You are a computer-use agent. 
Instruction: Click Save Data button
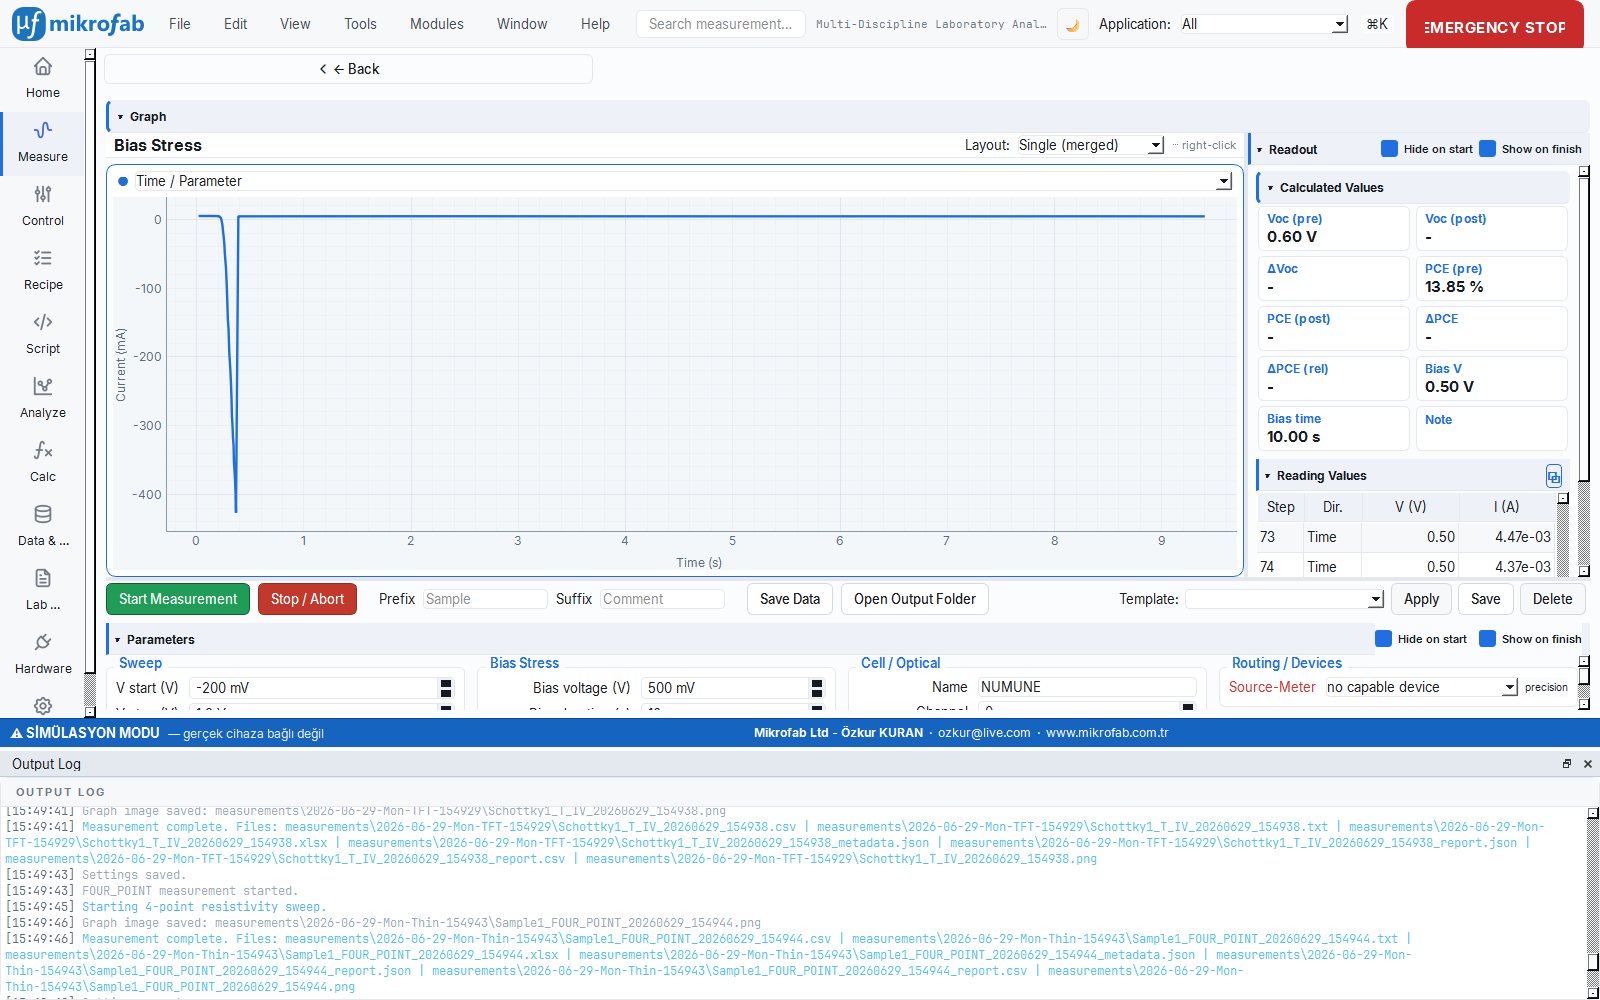(790, 599)
